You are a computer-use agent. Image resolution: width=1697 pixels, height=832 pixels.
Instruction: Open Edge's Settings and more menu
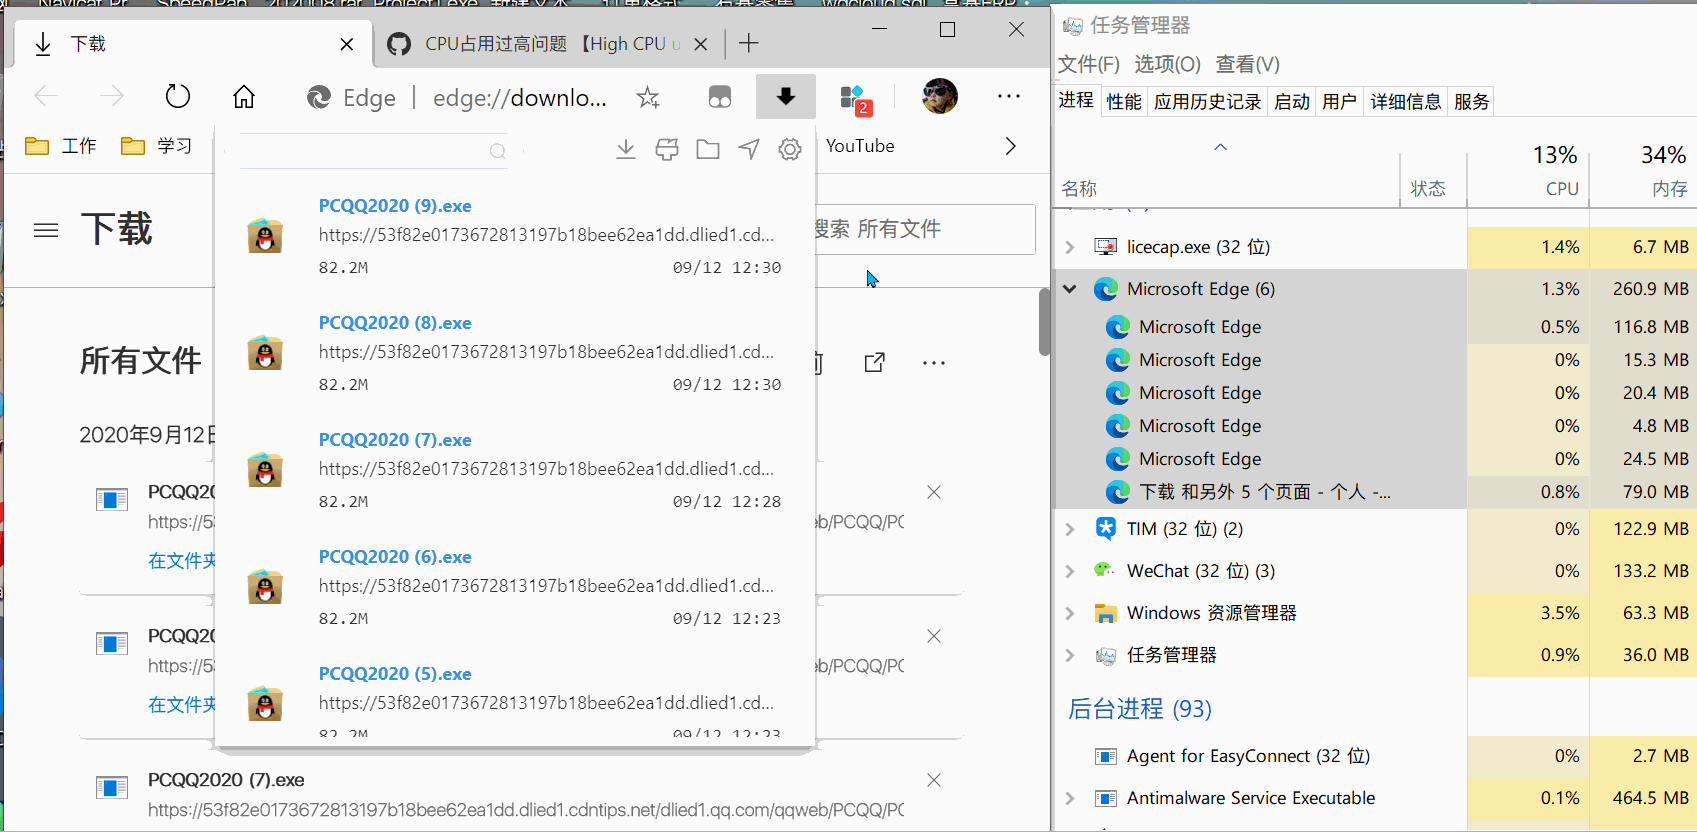pos(1009,96)
